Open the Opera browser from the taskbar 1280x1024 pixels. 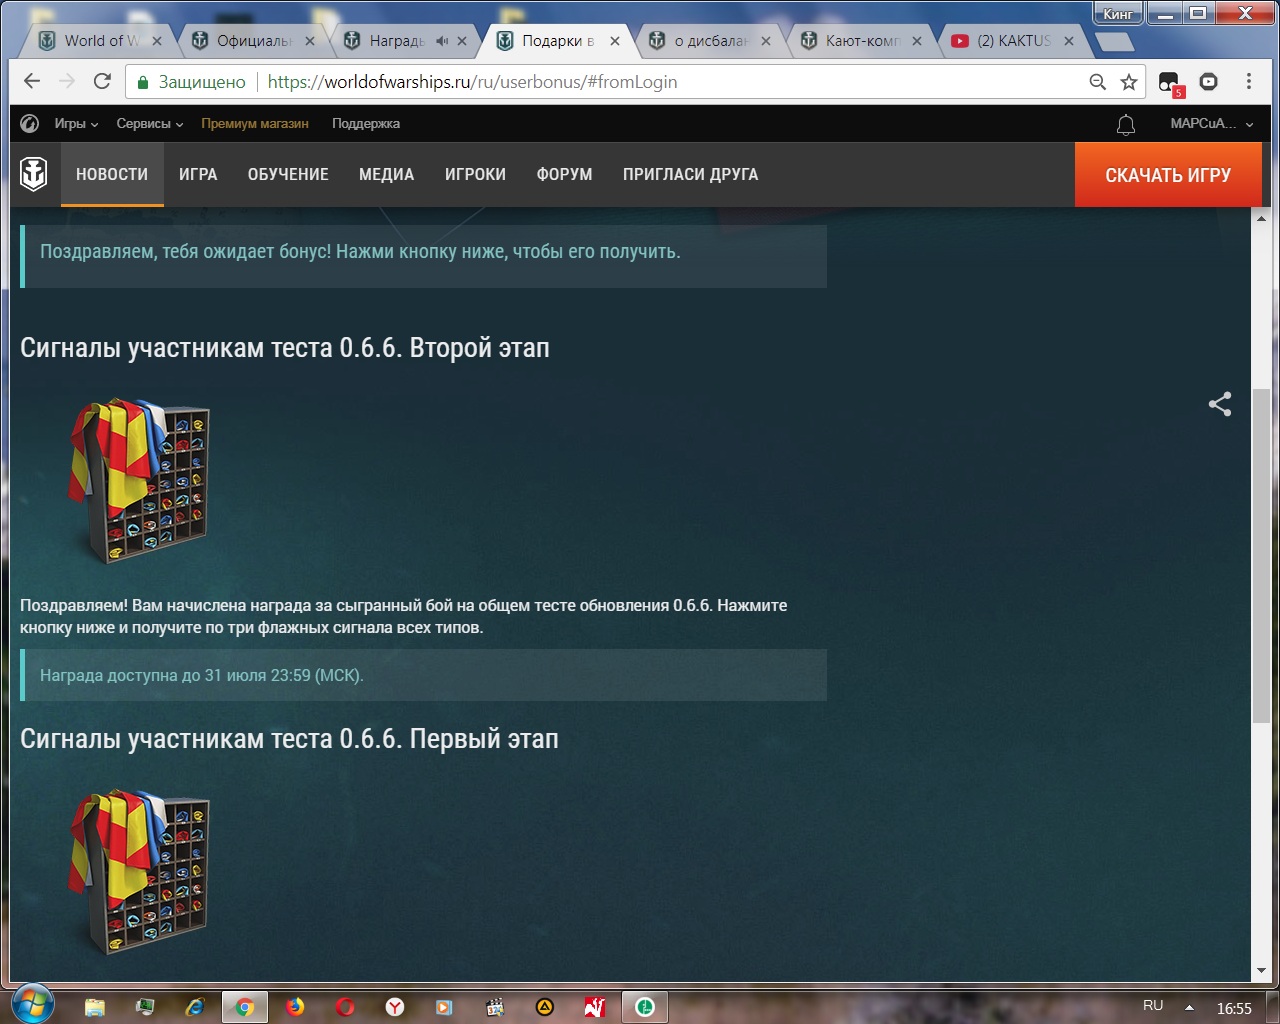[x=345, y=1007]
